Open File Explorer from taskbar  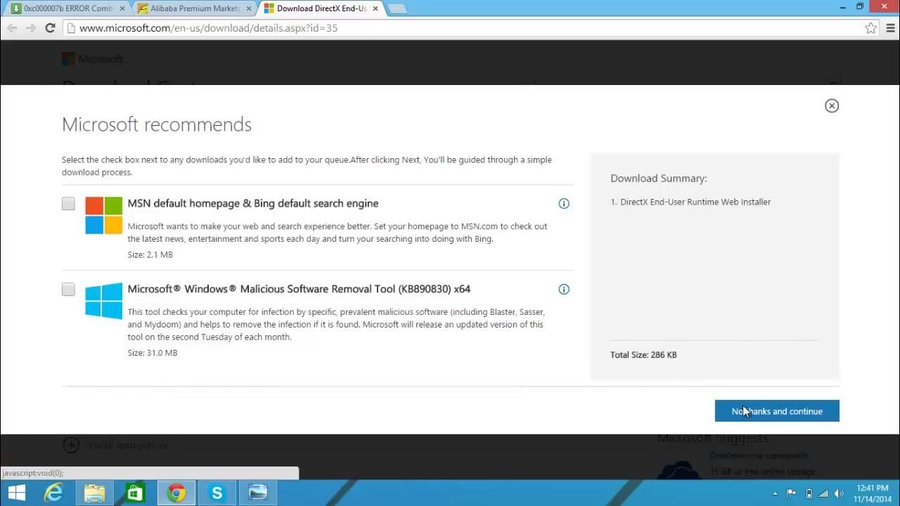tap(94, 493)
